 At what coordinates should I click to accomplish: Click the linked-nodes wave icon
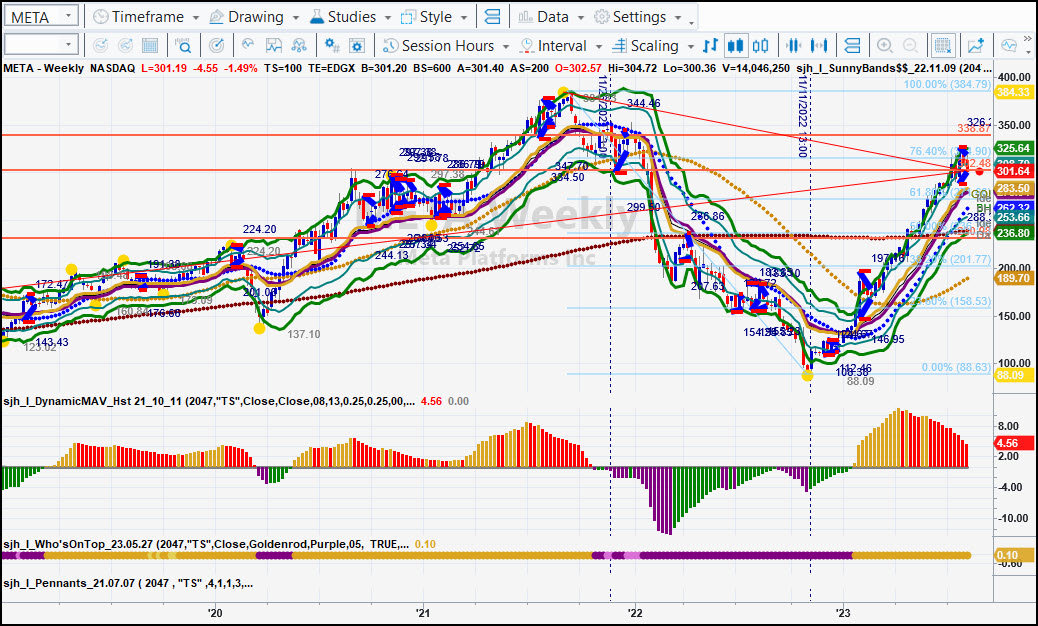pyautogui.click(x=299, y=46)
